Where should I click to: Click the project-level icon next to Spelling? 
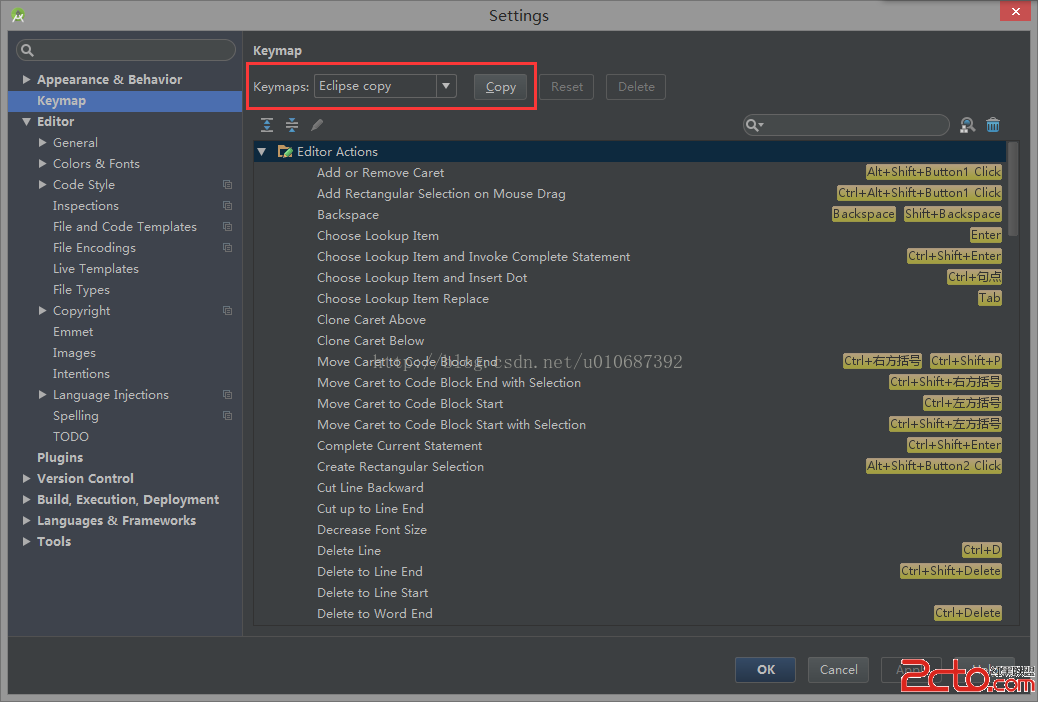click(227, 416)
